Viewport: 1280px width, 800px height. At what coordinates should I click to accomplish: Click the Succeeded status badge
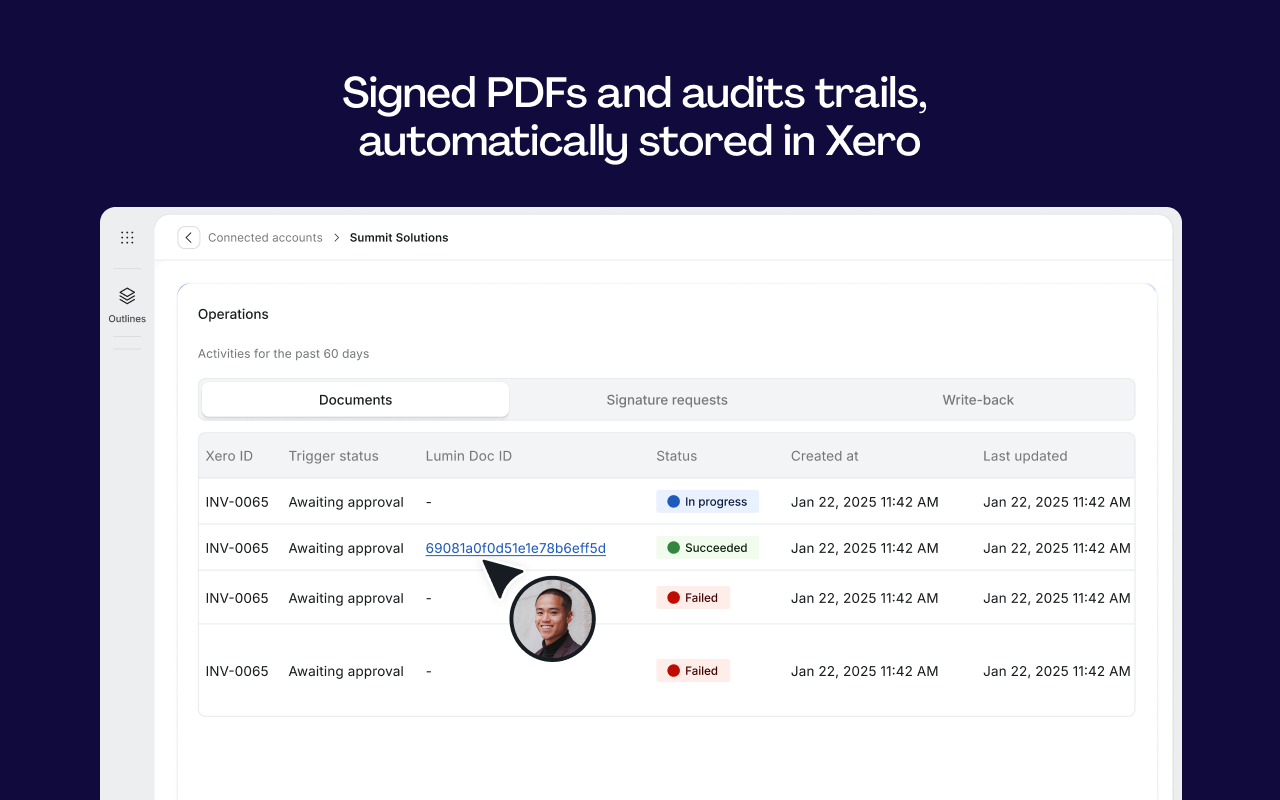pyautogui.click(x=708, y=548)
